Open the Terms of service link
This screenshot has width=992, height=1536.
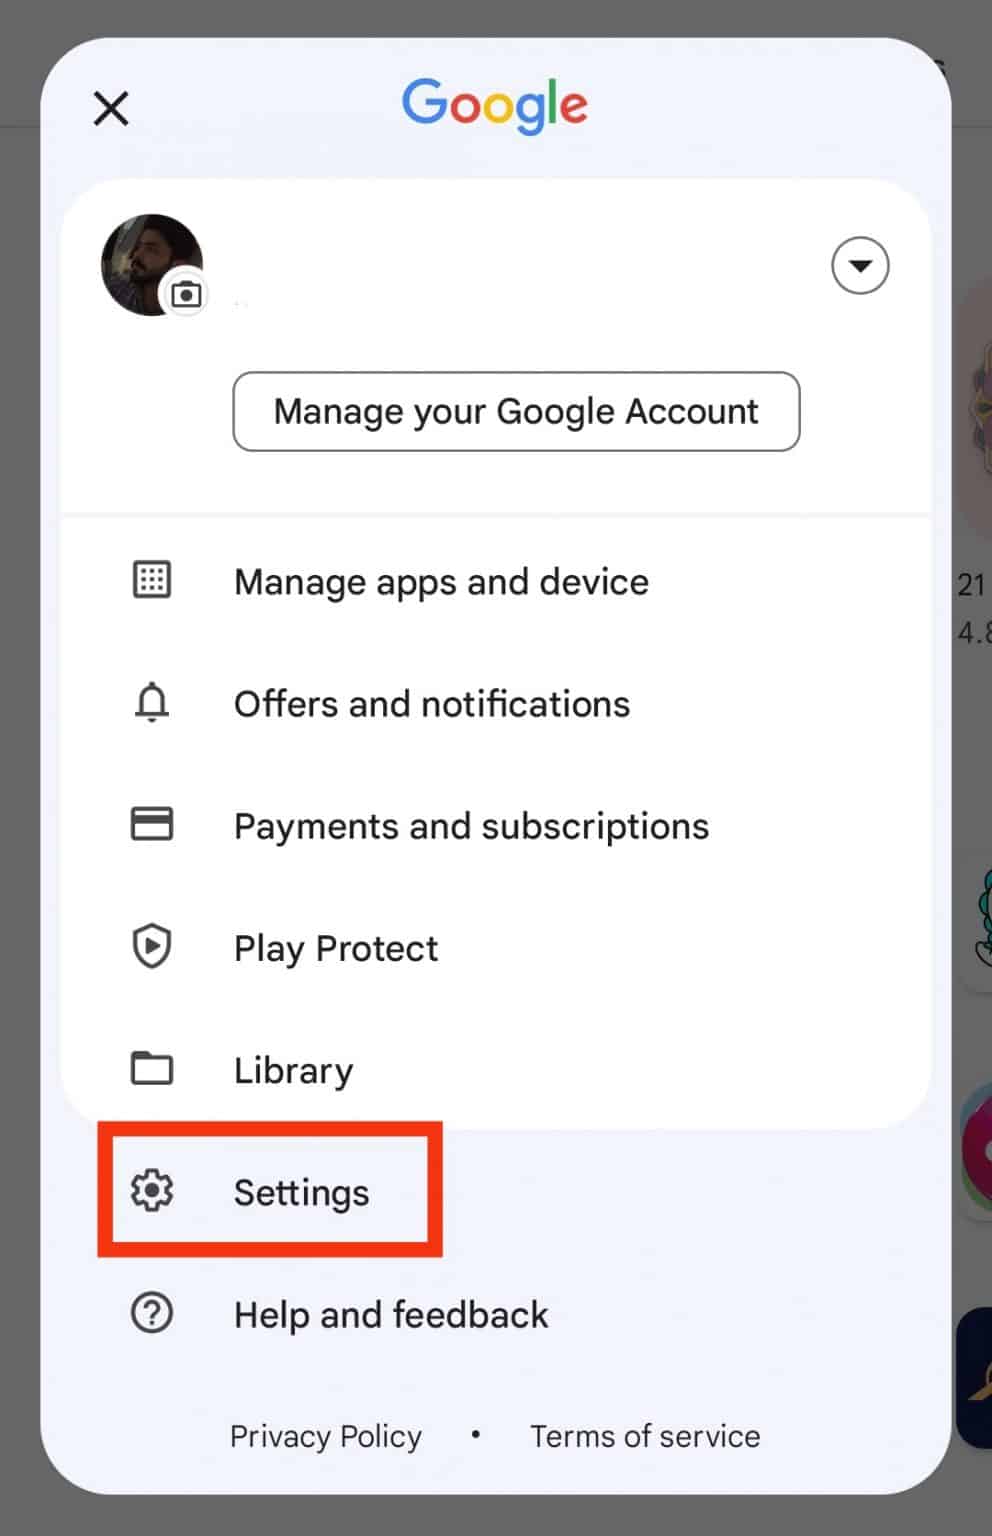644,1436
